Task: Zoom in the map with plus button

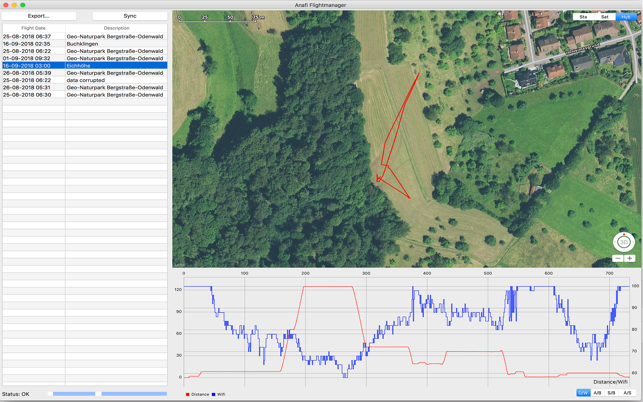Action: click(x=629, y=258)
